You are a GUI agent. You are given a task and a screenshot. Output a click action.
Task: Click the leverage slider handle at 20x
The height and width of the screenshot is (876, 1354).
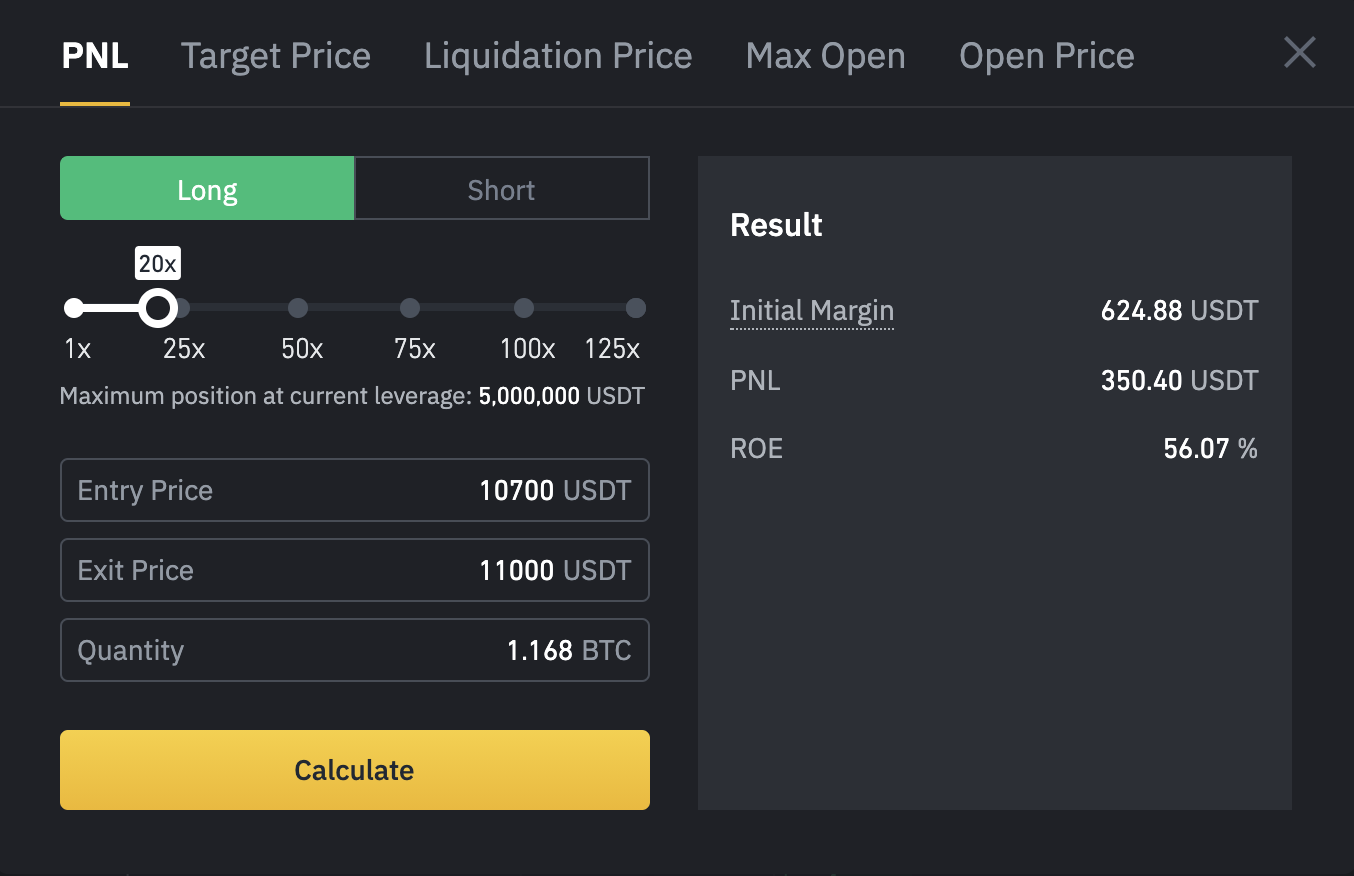(x=157, y=308)
